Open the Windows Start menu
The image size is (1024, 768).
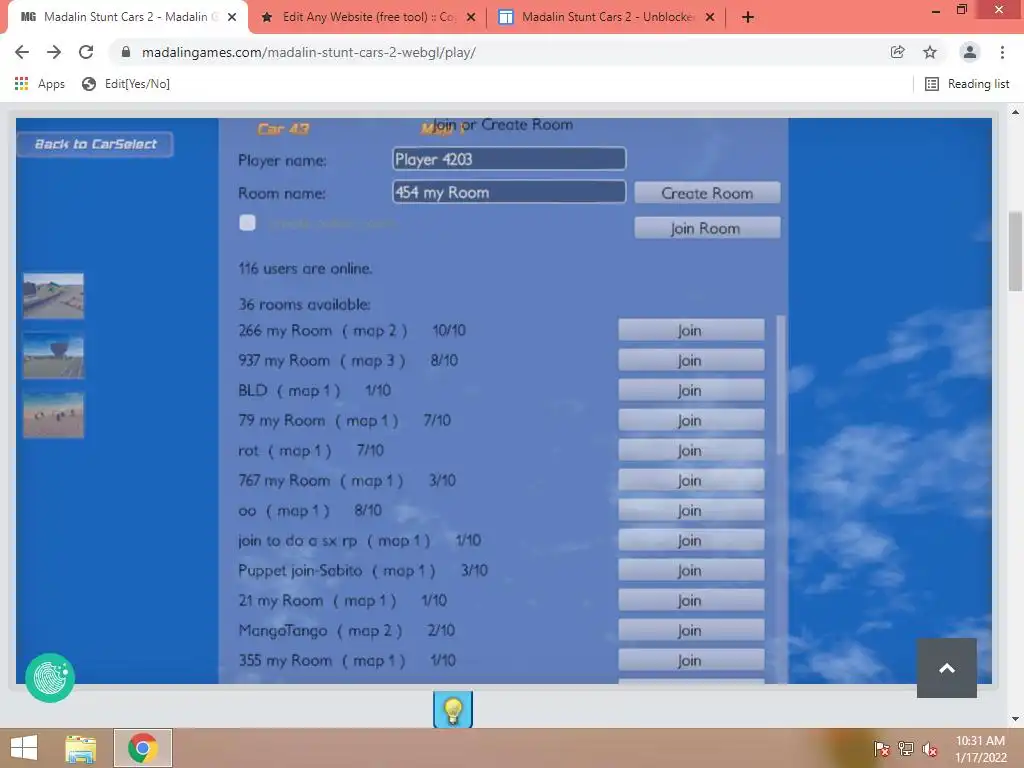(x=24, y=748)
